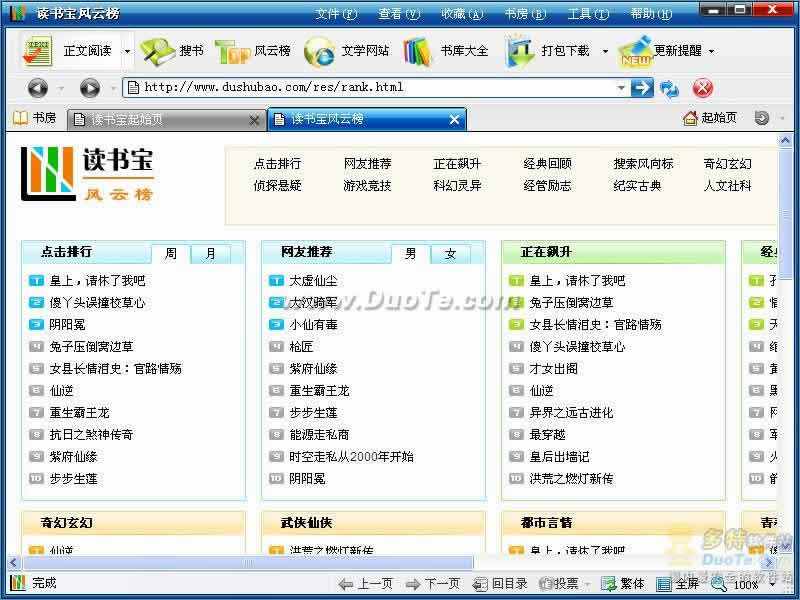Open the forward button history dropdown
Image resolution: width=800 pixels, height=600 pixels.
[113, 89]
